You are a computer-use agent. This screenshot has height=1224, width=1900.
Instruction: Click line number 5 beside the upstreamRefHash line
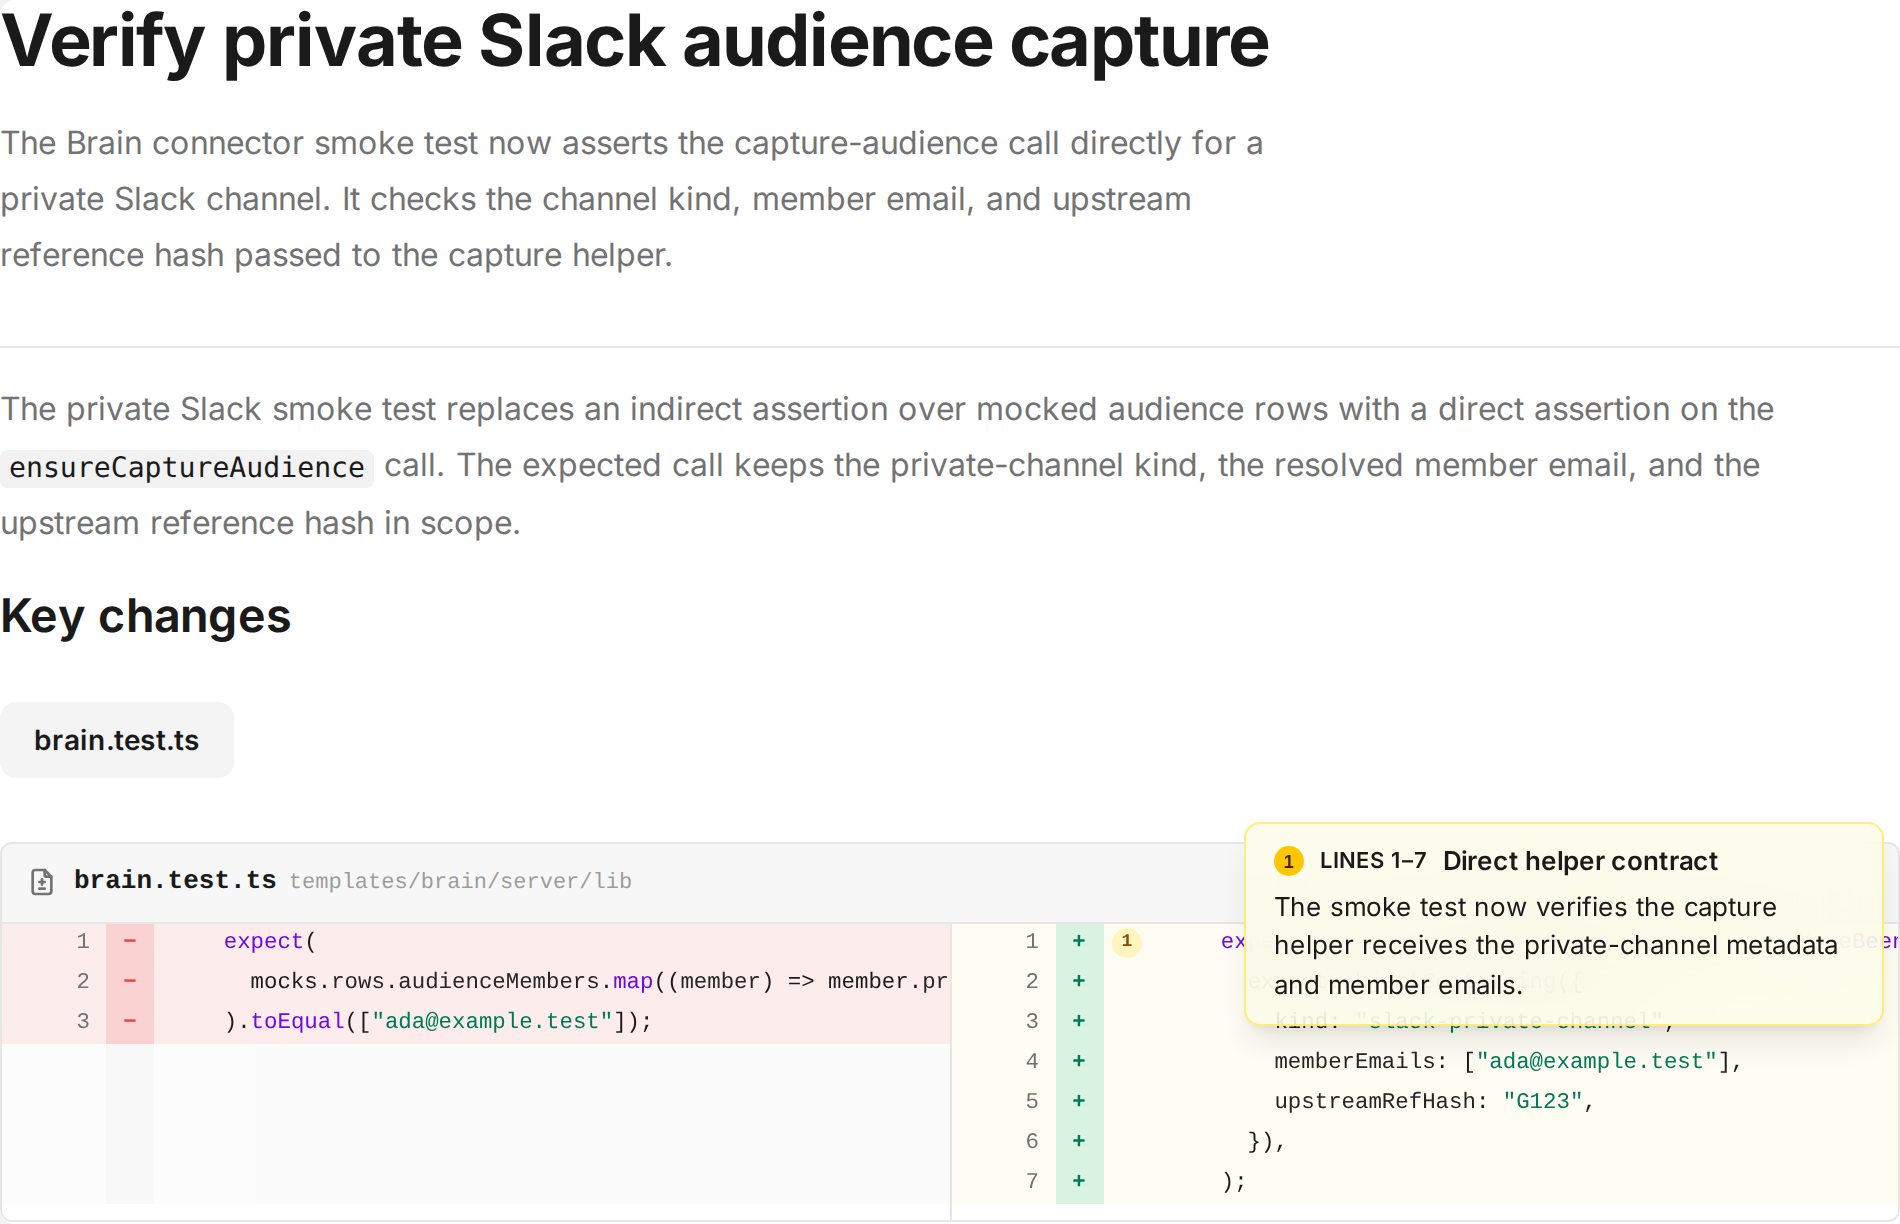click(x=1032, y=1101)
